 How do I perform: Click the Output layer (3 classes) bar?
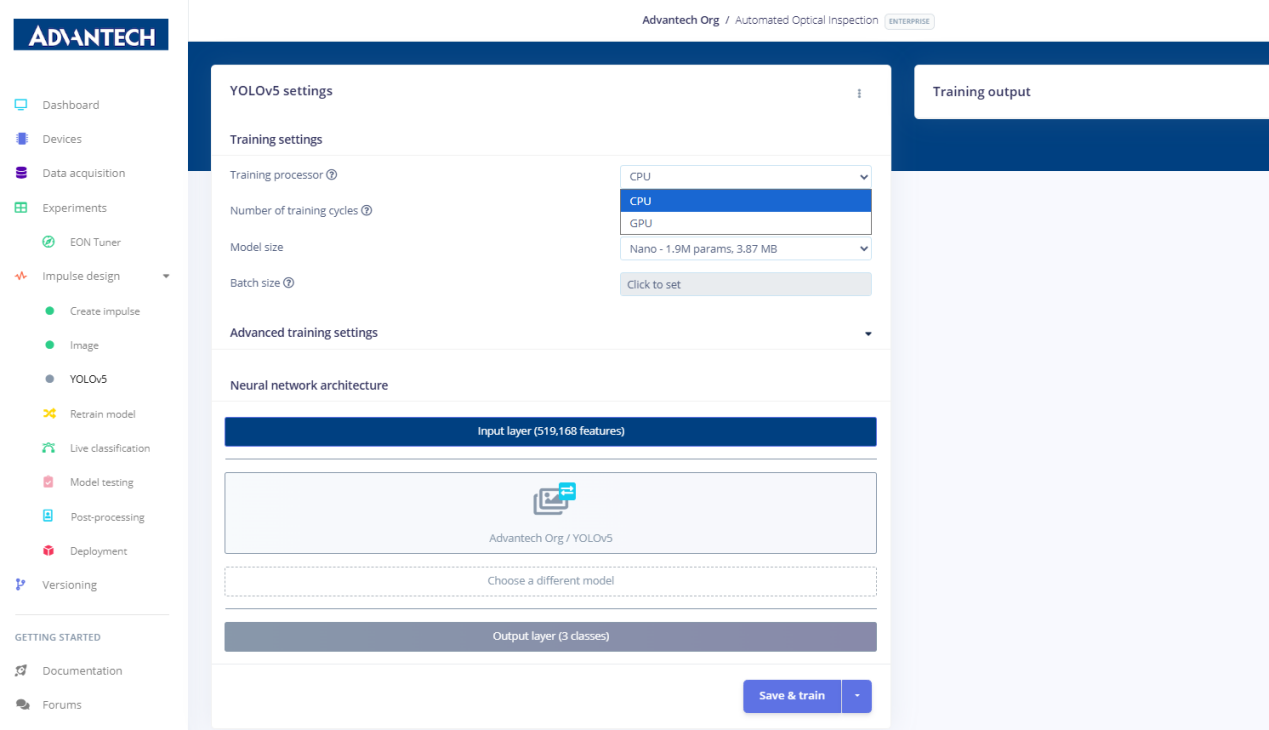click(550, 637)
